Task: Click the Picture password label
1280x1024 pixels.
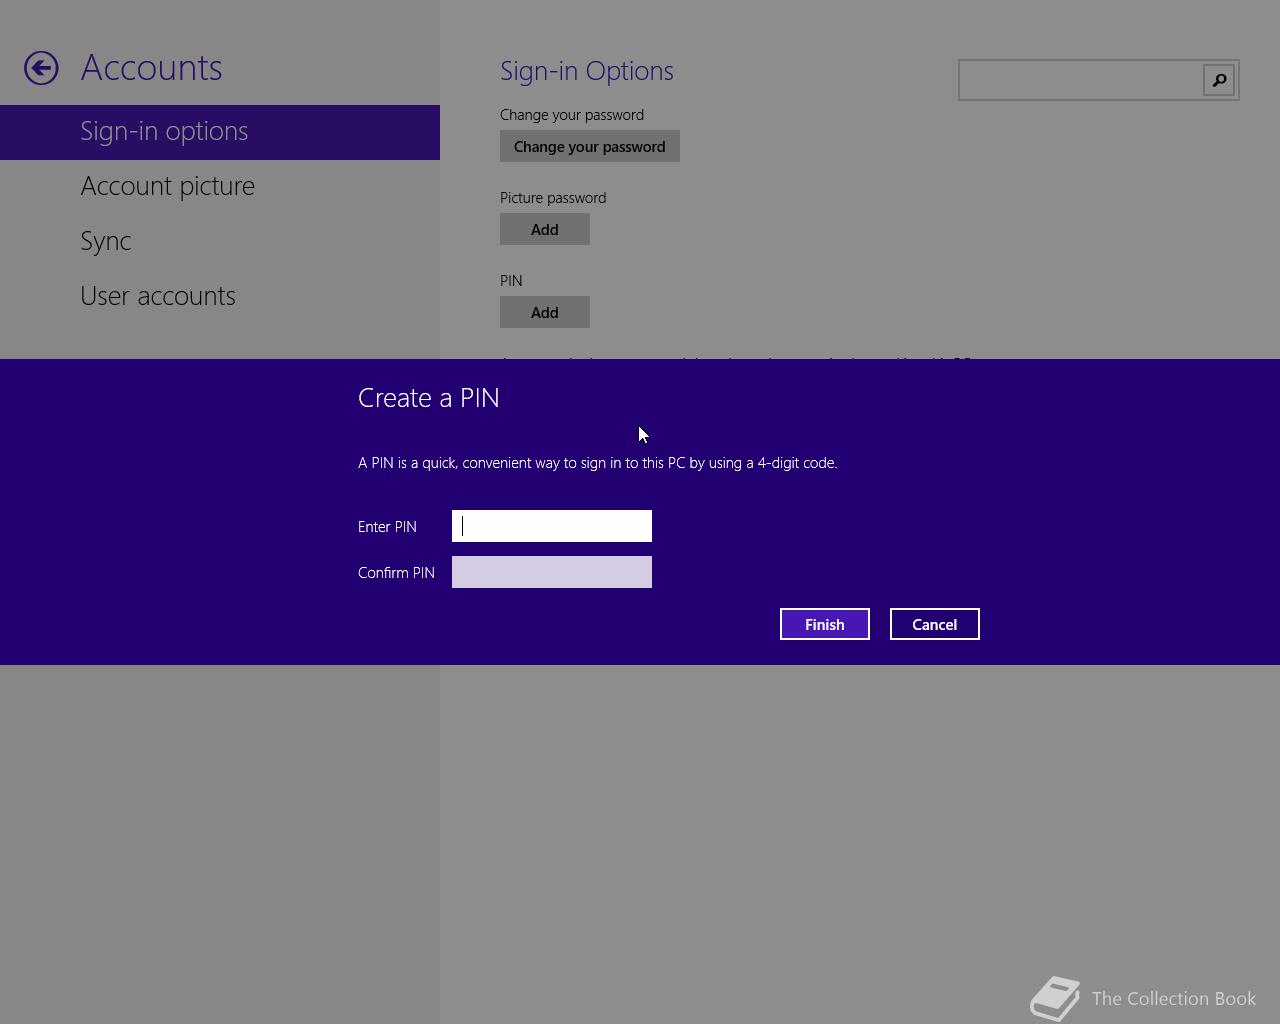Action: (x=553, y=198)
